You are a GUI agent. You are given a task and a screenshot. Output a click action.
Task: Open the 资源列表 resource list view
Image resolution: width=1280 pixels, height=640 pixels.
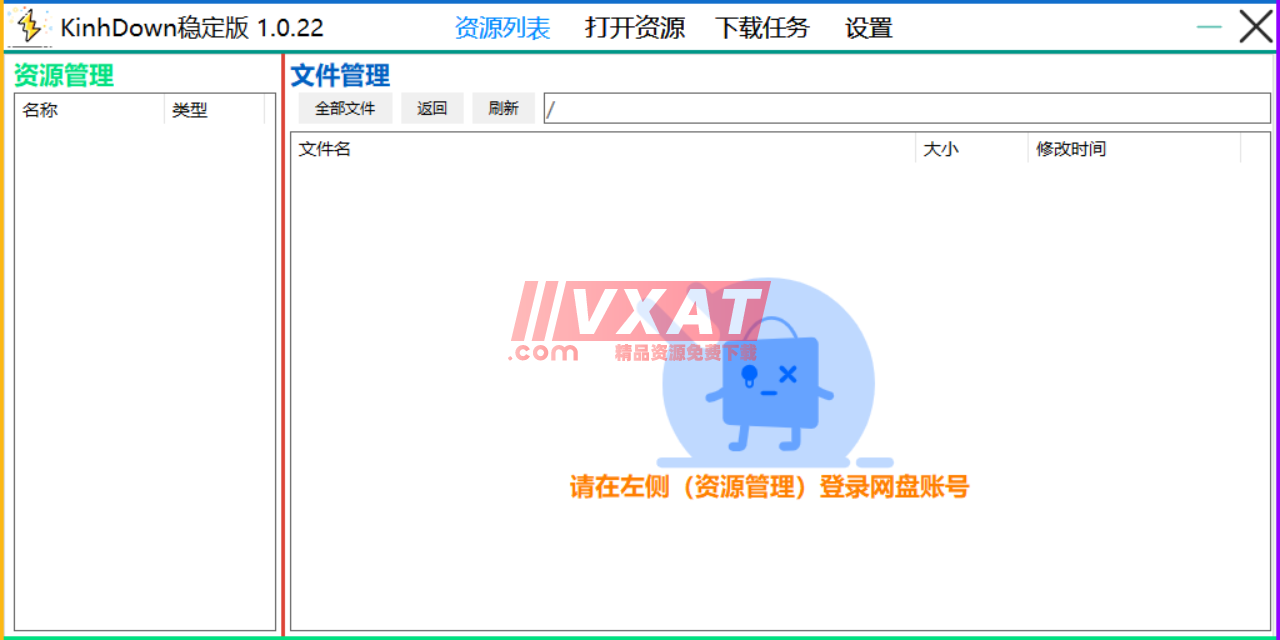(502, 28)
